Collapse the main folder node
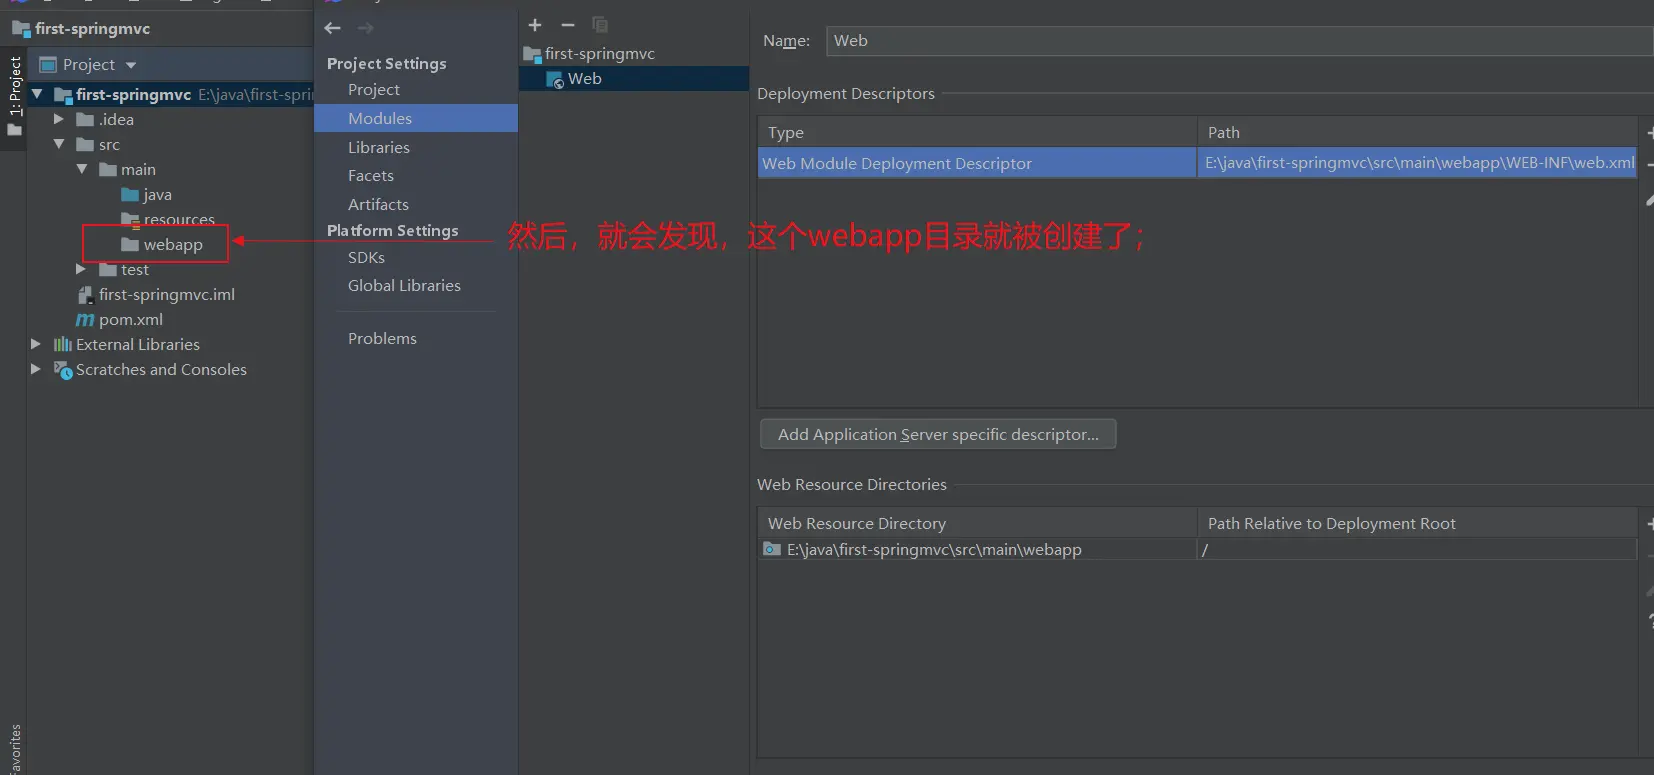Screen dimensions: 1654x775 click(x=82, y=169)
